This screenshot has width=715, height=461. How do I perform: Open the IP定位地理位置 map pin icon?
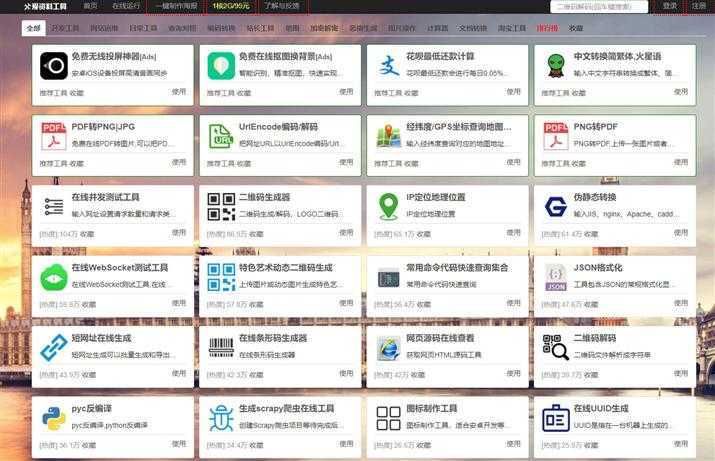click(x=388, y=207)
